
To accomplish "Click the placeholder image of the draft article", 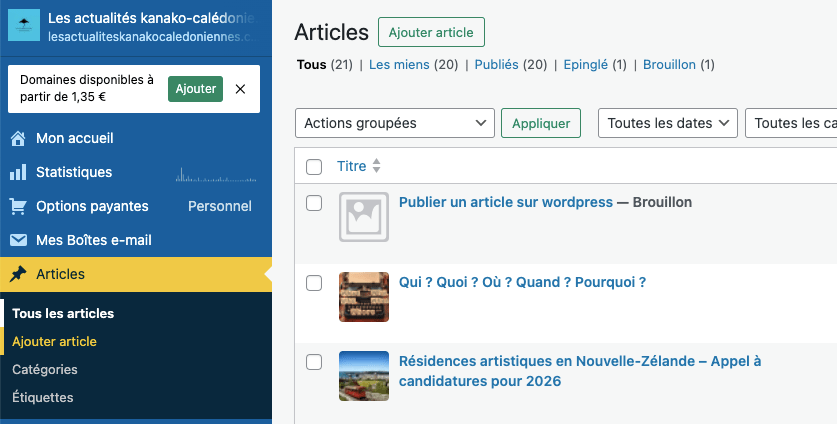I will click(x=364, y=217).
